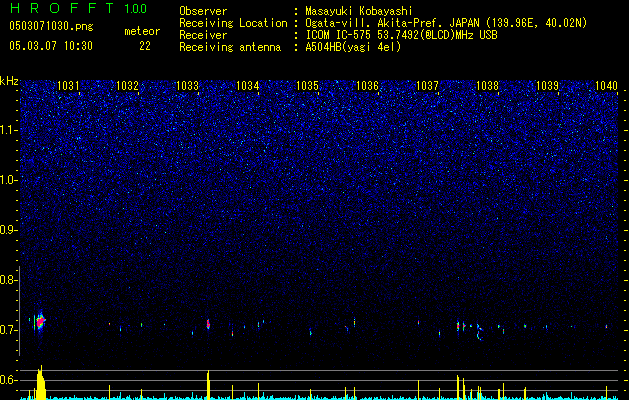The height and width of the screenshot is (400, 629).
Task: Click the 1036 time axis marker
Action: click(x=367, y=86)
